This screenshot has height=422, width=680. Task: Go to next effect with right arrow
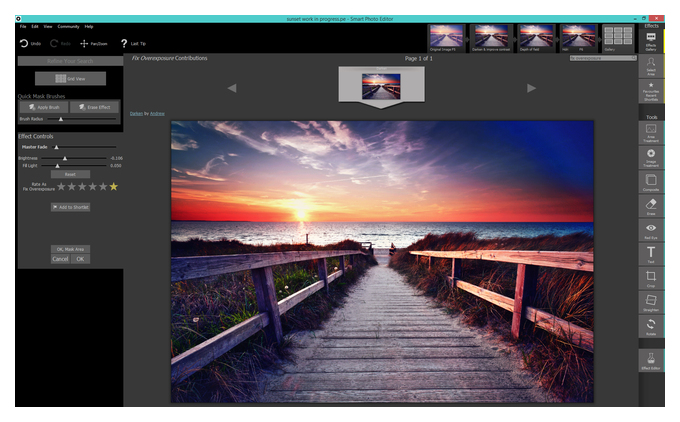pos(531,88)
